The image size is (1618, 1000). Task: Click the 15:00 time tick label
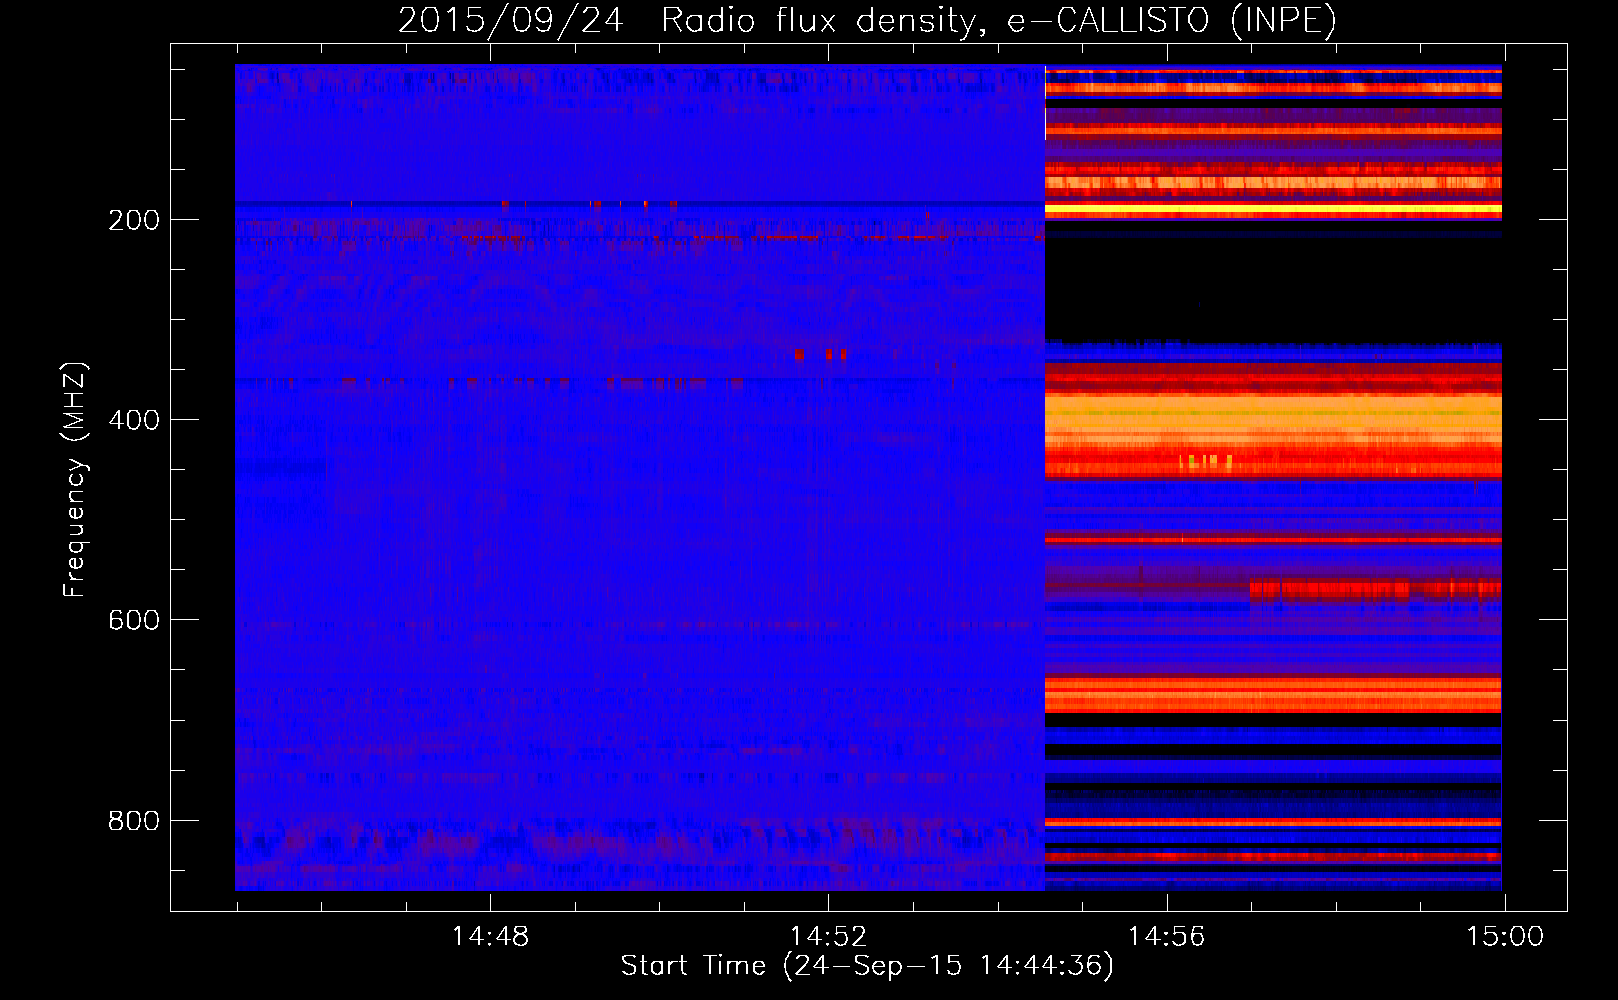coord(1504,937)
